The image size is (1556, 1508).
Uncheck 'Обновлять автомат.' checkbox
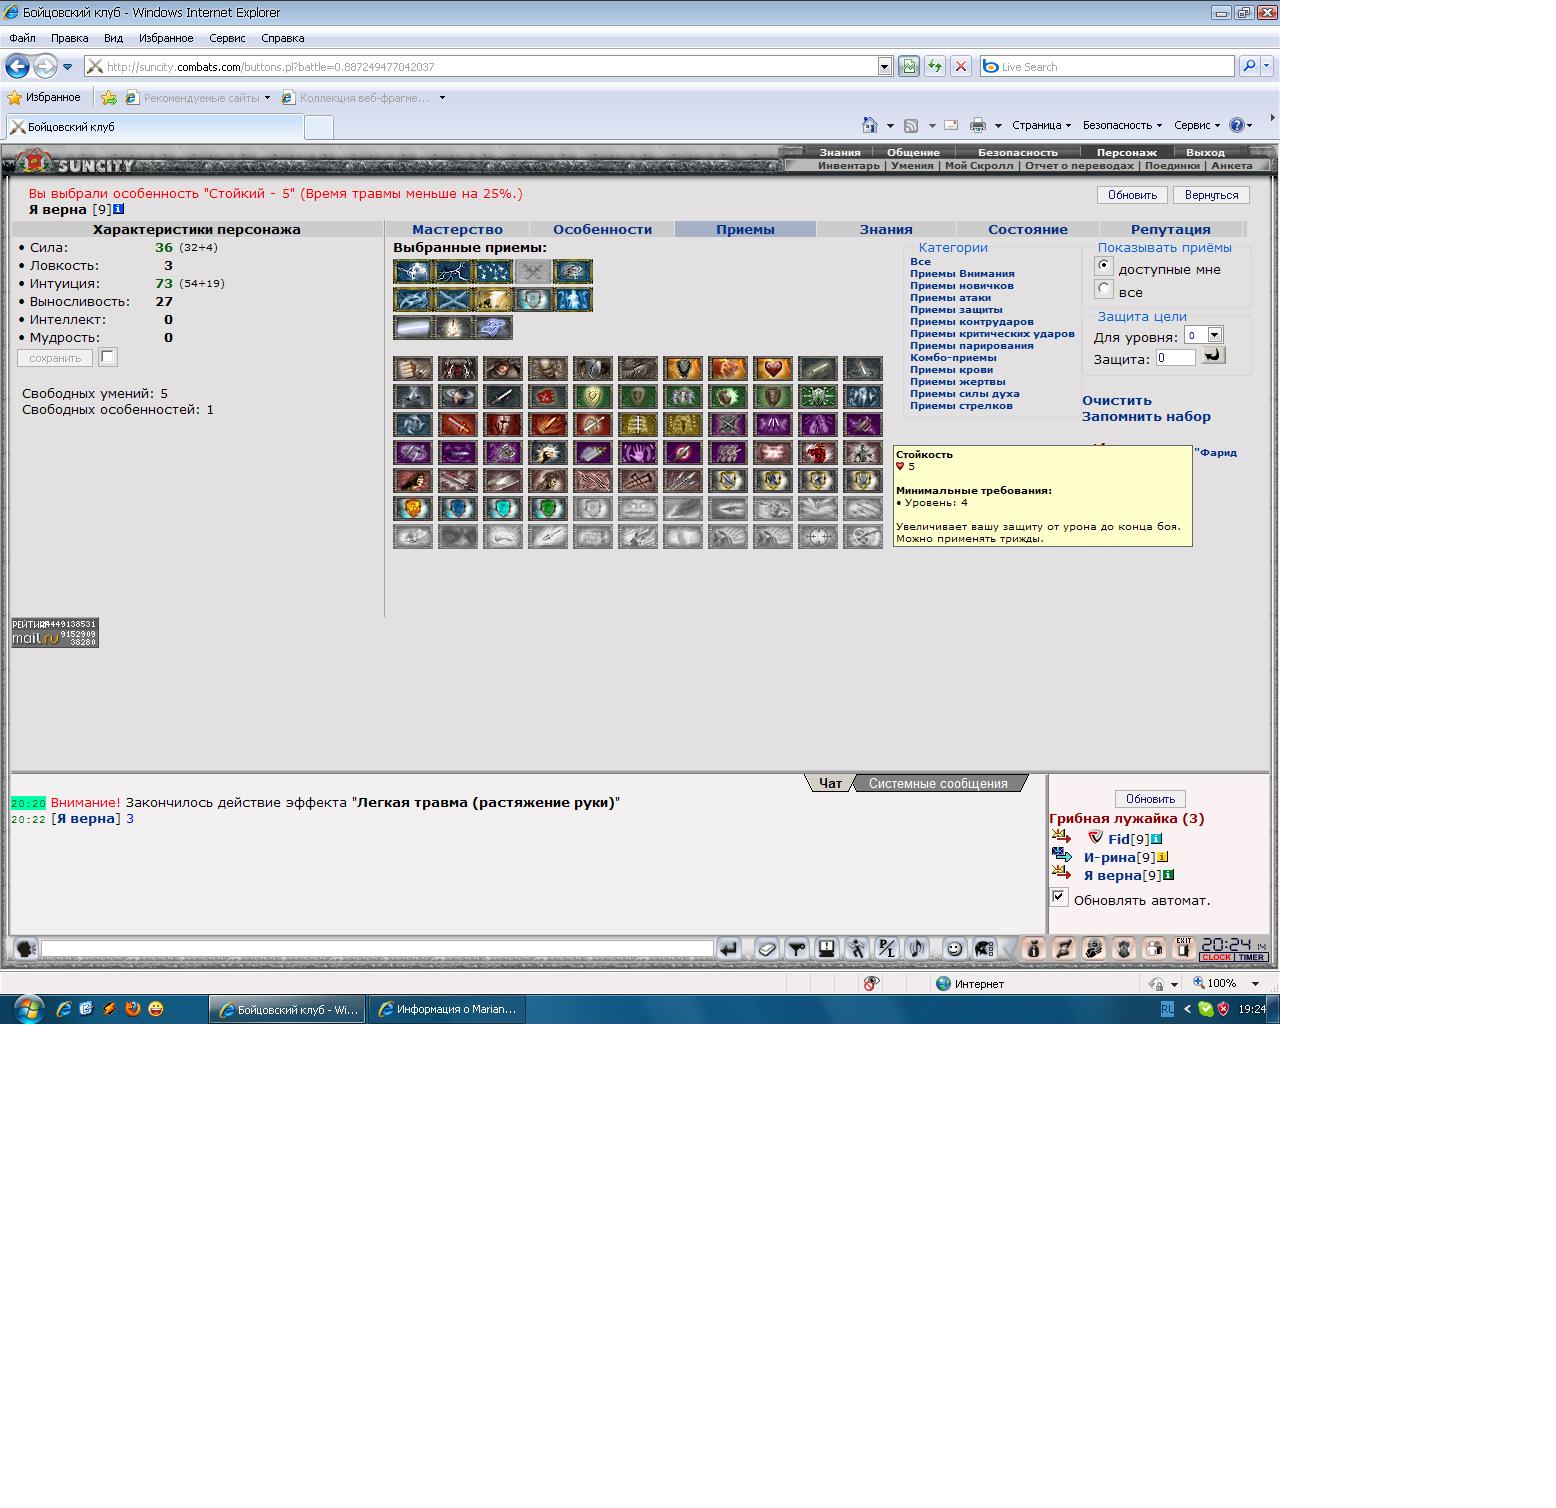coord(1059,897)
